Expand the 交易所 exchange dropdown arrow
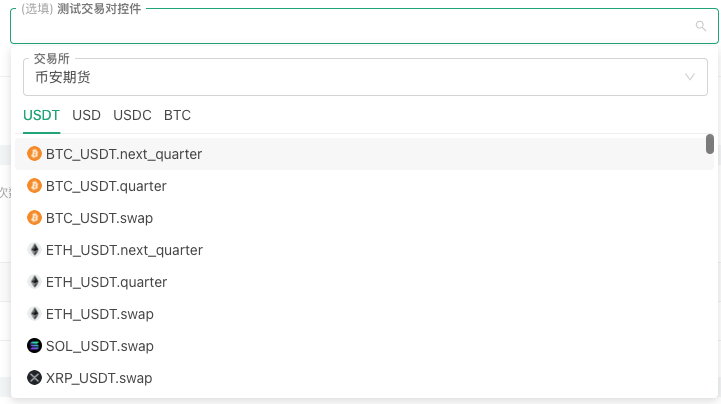The width and height of the screenshot is (721, 404). point(690,77)
